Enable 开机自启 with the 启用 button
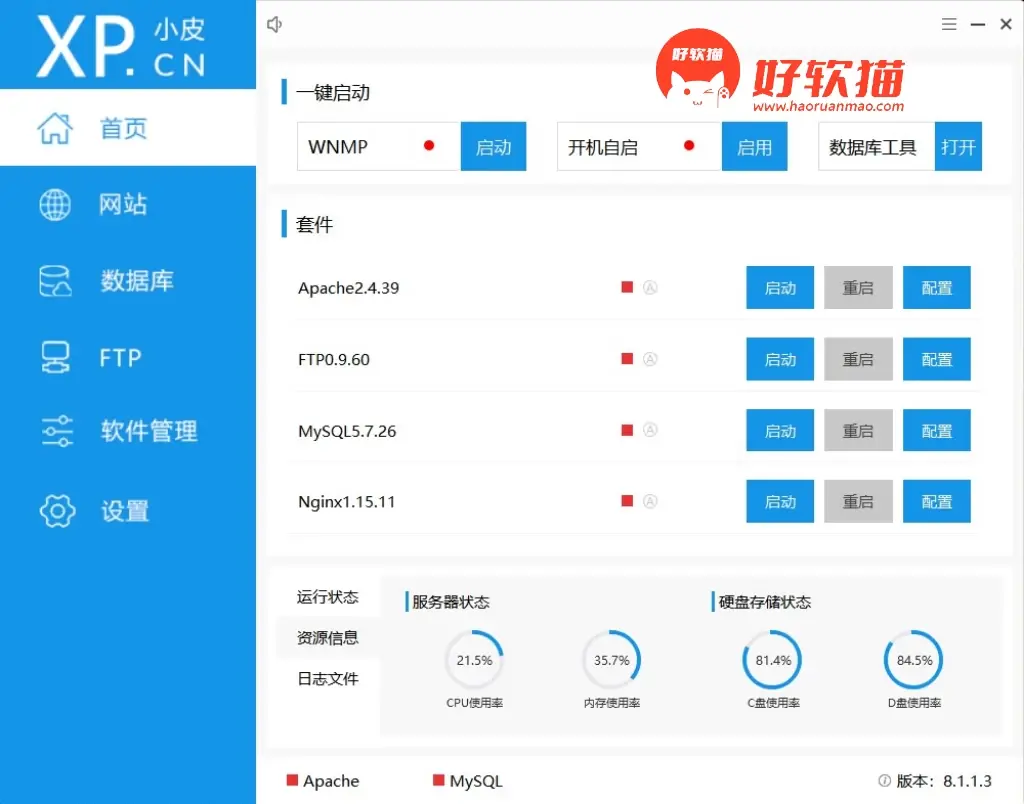Image resolution: width=1024 pixels, height=804 pixels. pos(754,146)
